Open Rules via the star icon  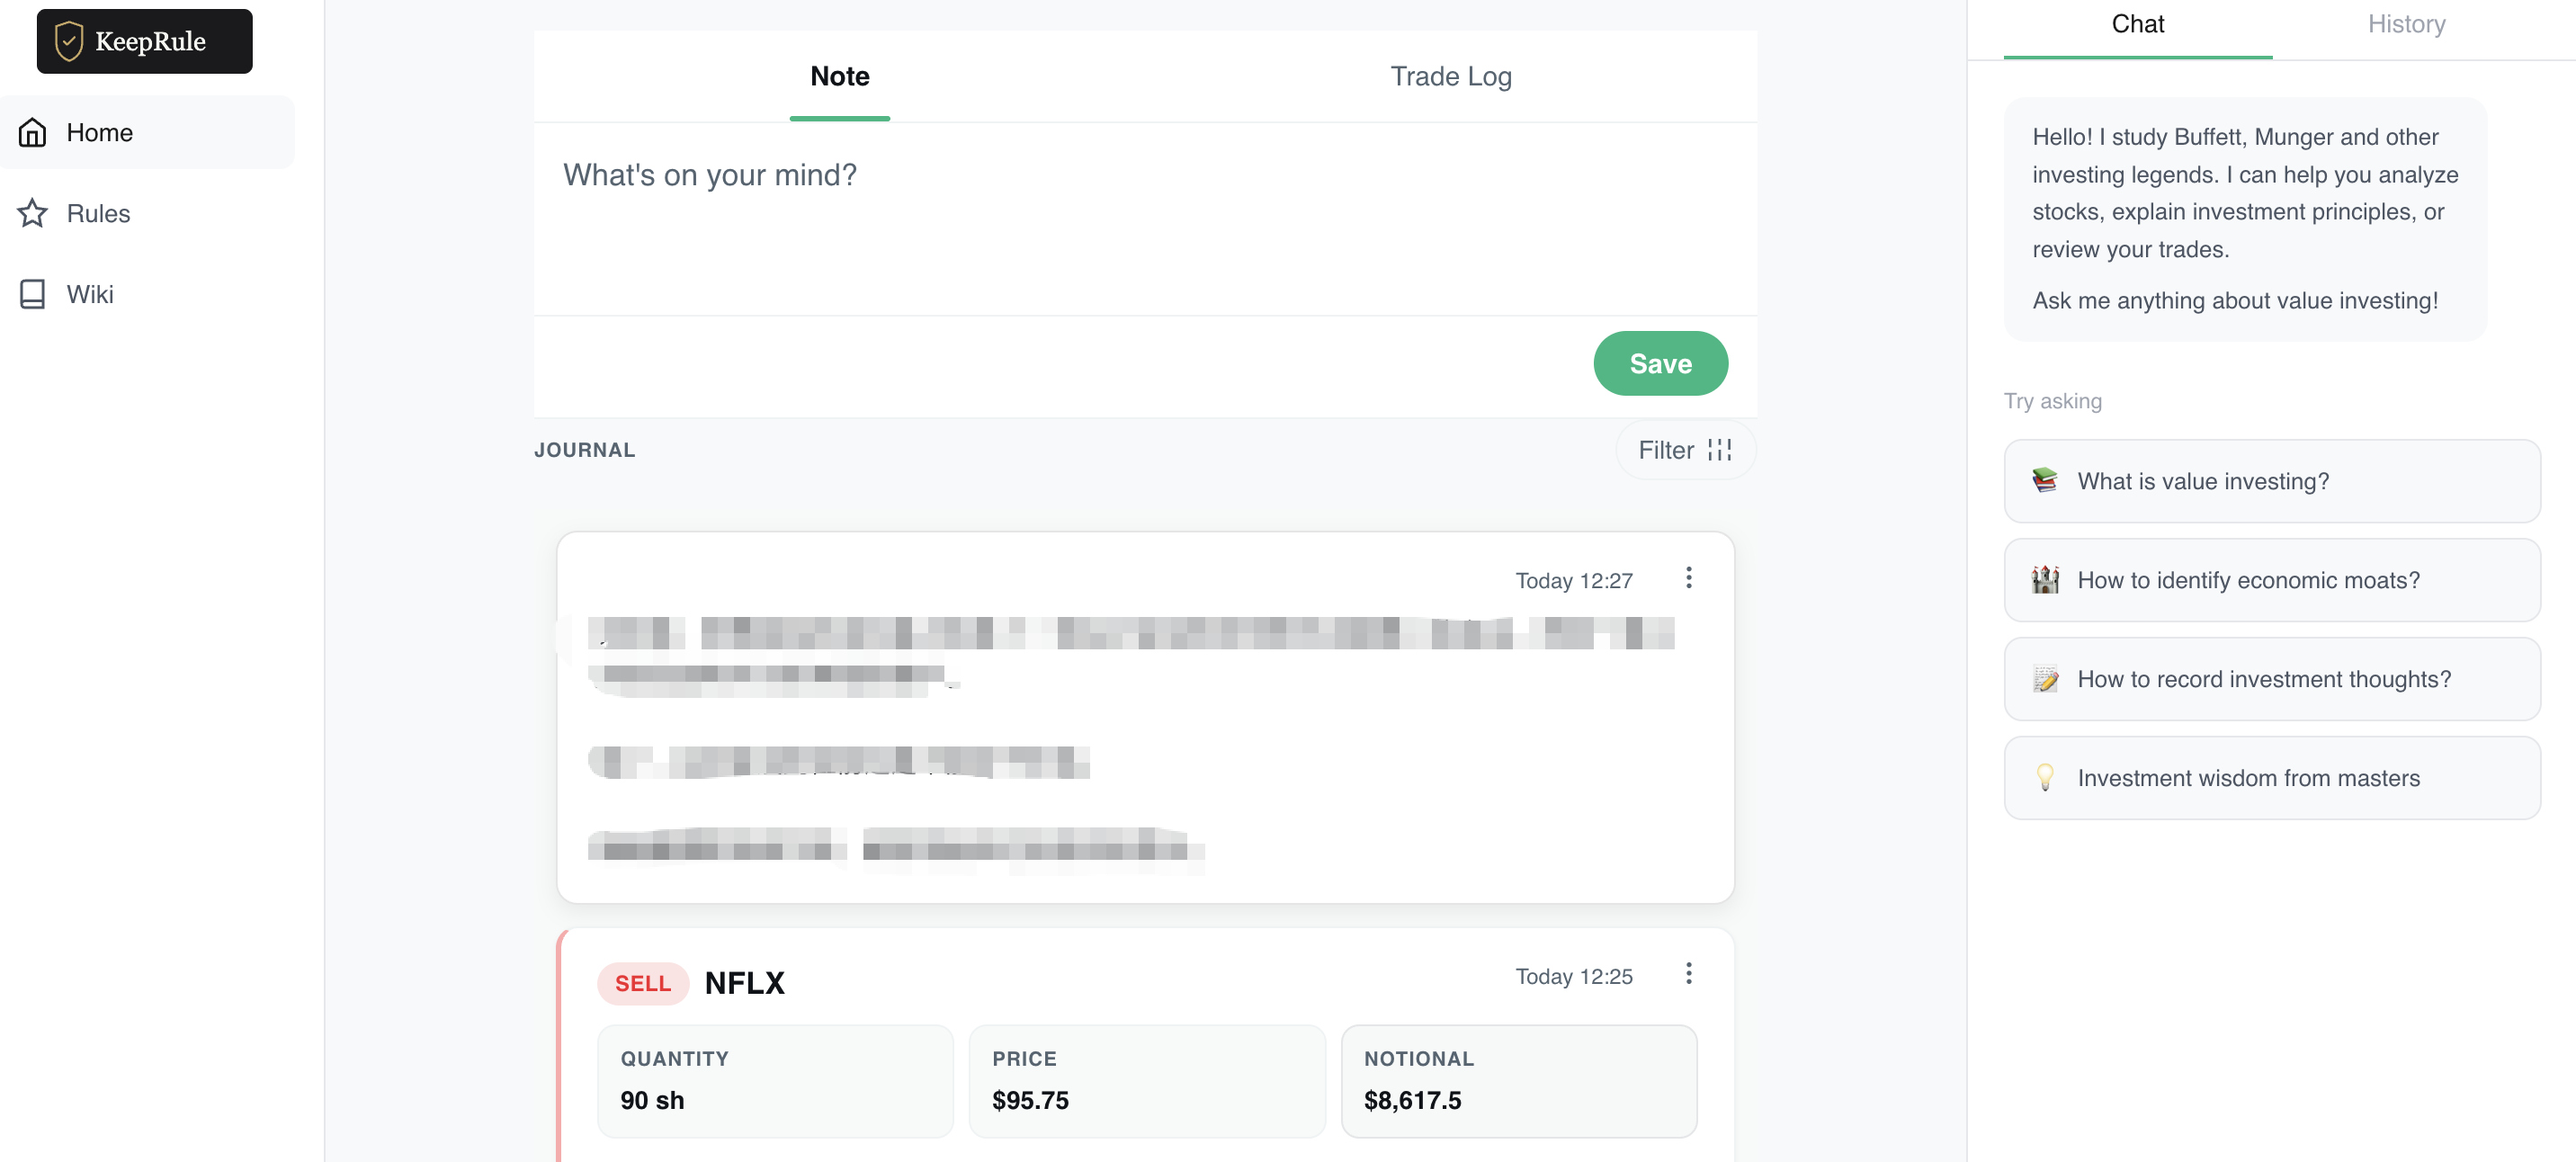tap(32, 213)
